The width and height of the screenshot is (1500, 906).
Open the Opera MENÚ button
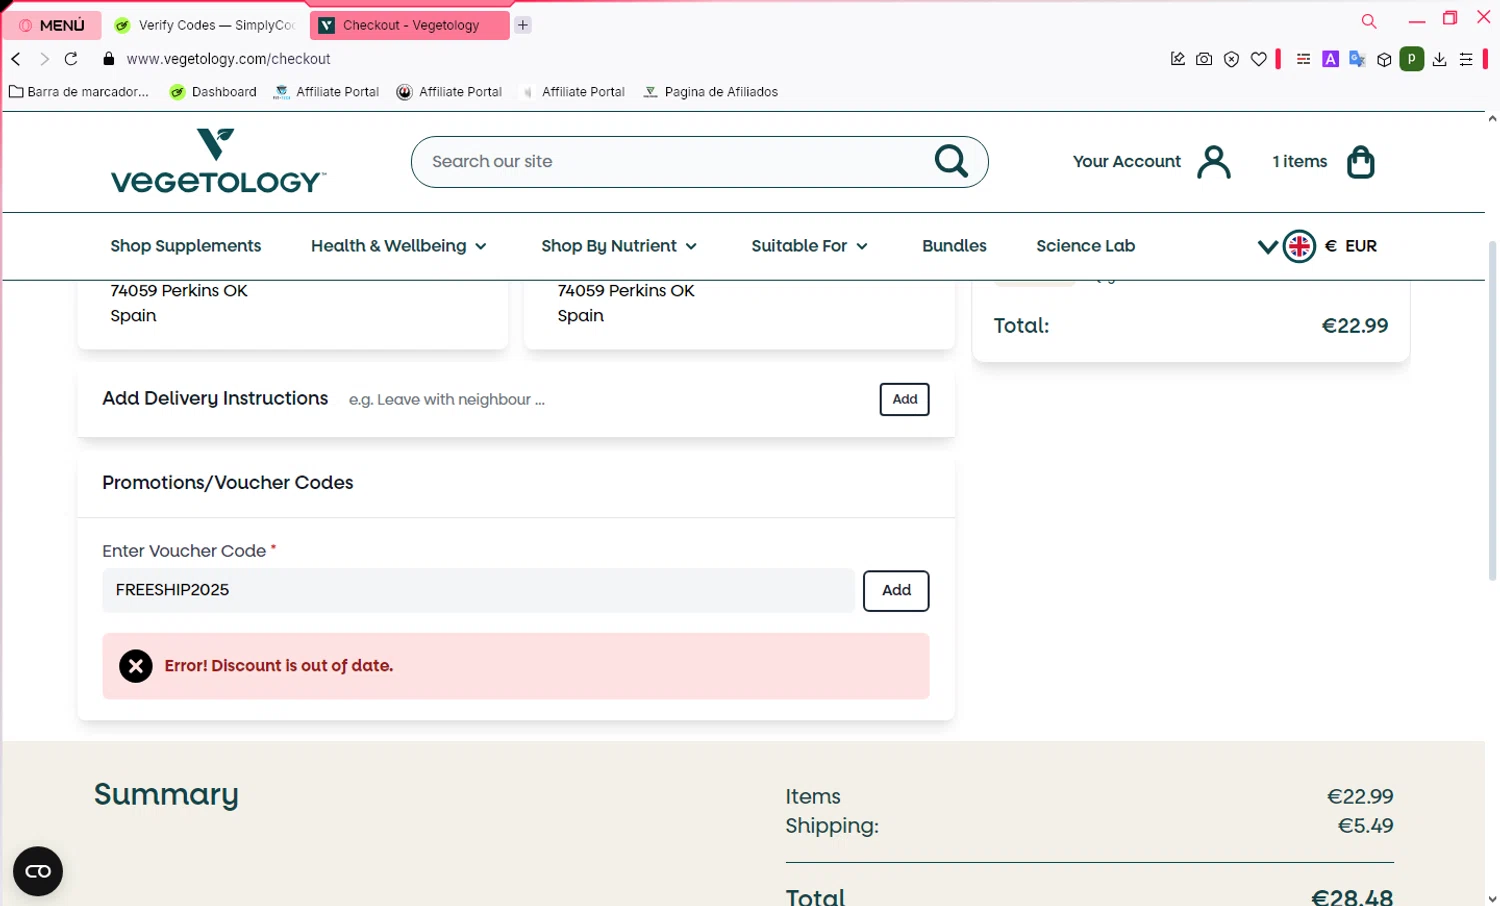tap(52, 25)
